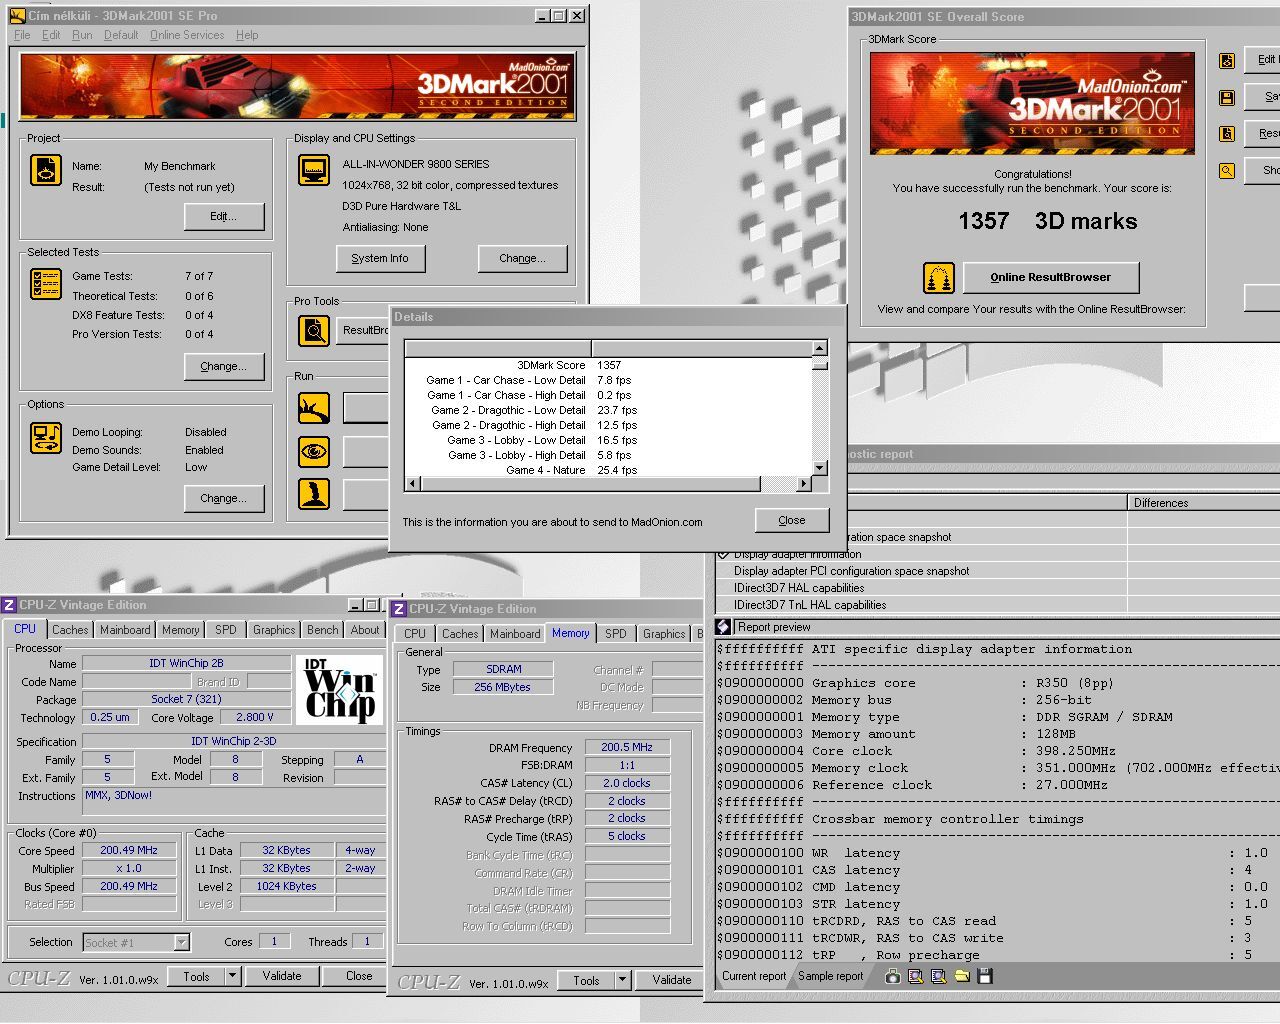This screenshot has height=1024, width=1280.
Task: Click the Options group icon
Action: (x=46, y=438)
